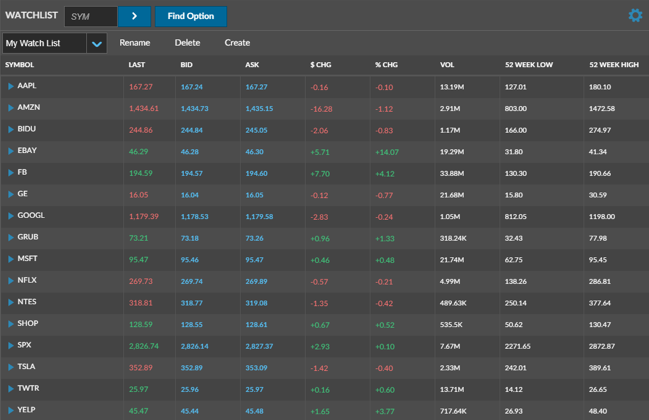Expand the AMZN row triangle
The width and height of the screenshot is (649, 420).
[x=11, y=108]
